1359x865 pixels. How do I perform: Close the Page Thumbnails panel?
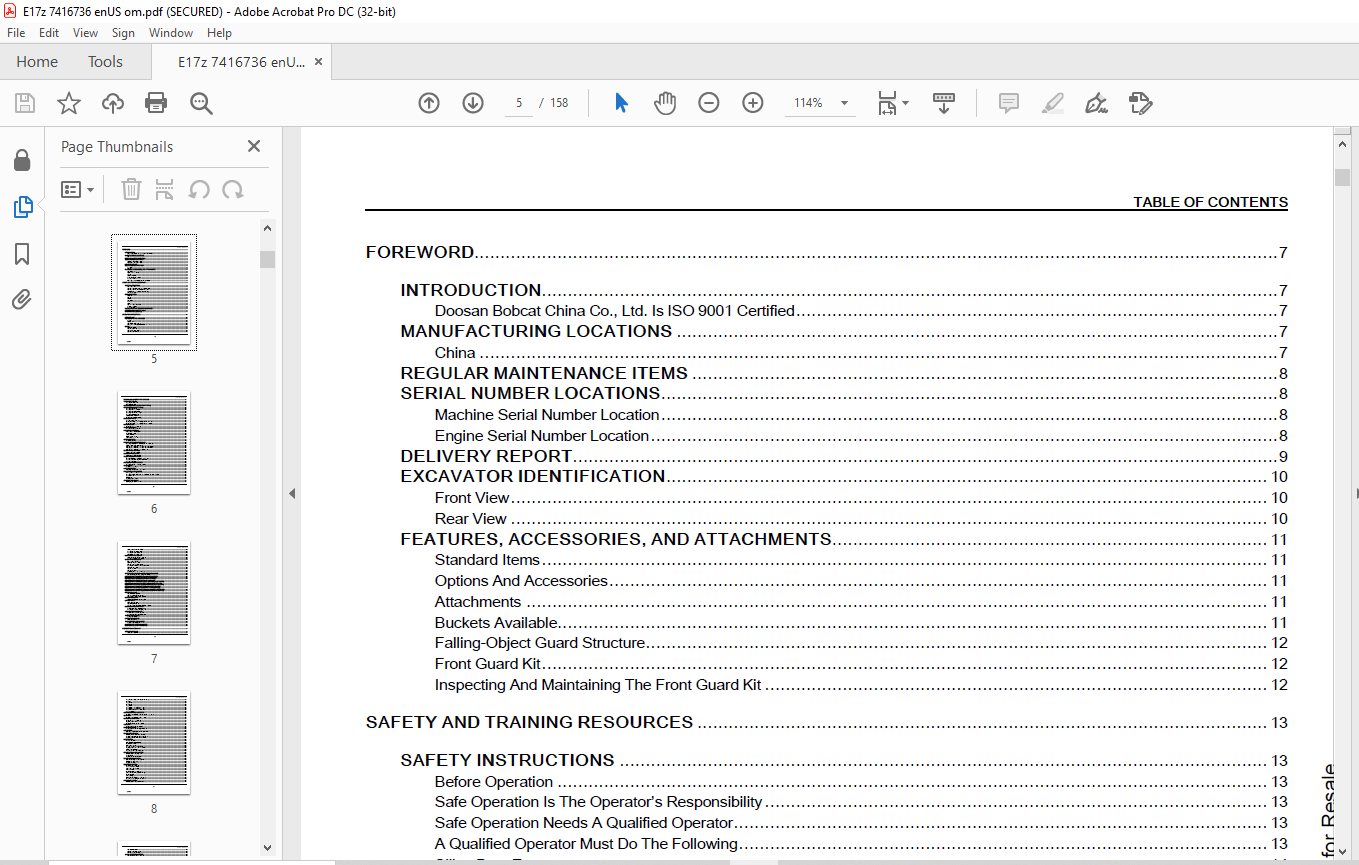(x=254, y=146)
